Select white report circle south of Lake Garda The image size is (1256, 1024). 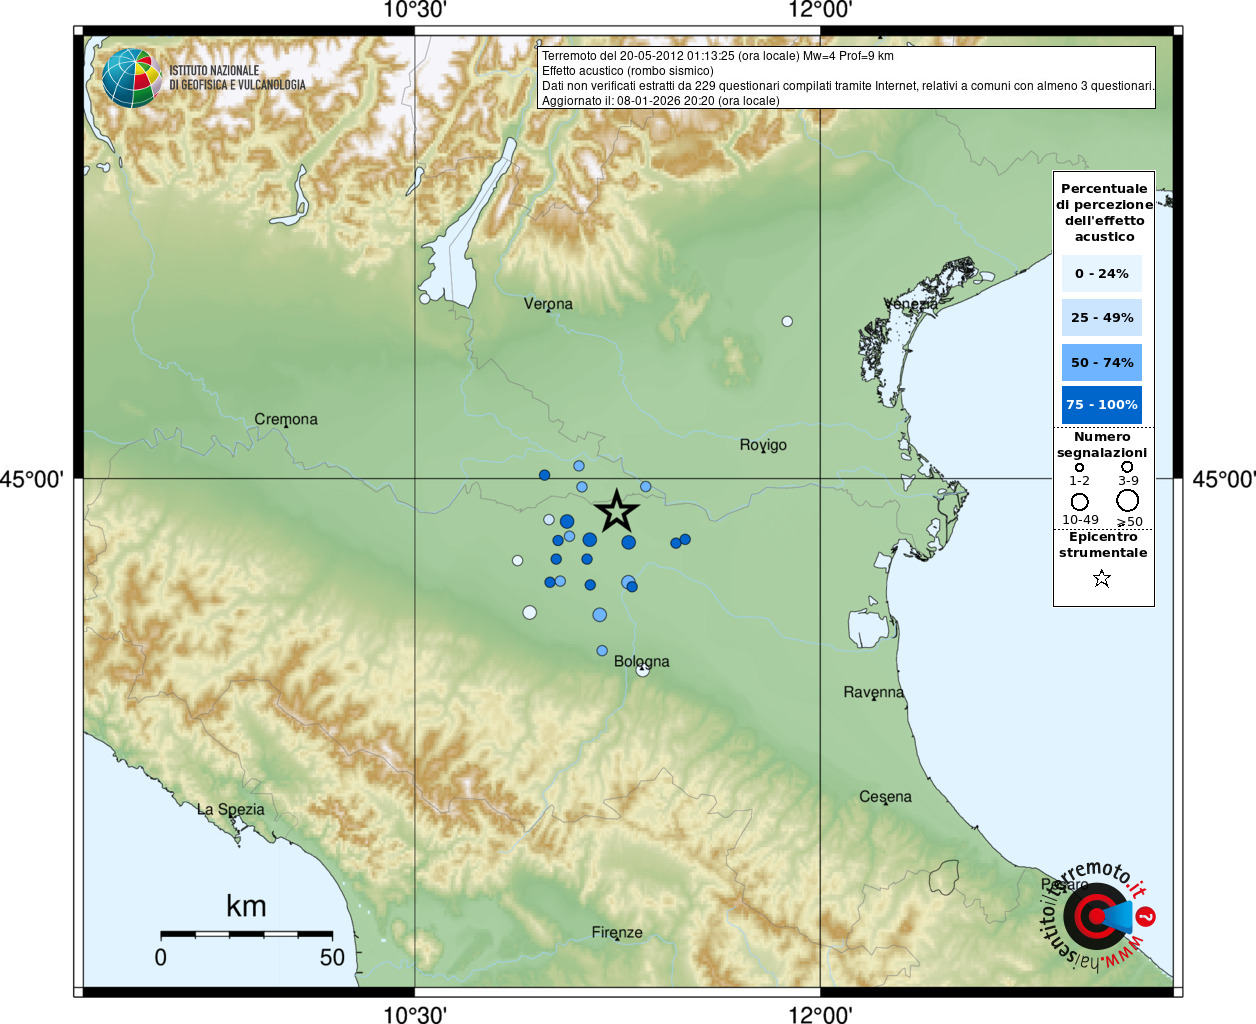coord(425,298)
